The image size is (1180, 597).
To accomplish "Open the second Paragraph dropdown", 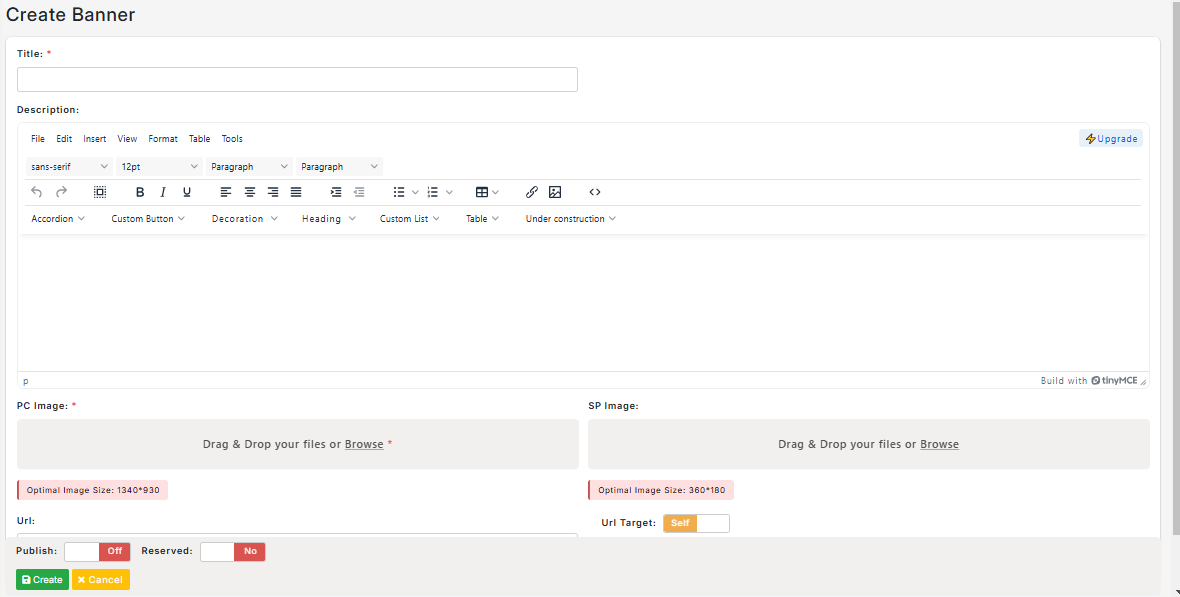I will pos(339,166).
